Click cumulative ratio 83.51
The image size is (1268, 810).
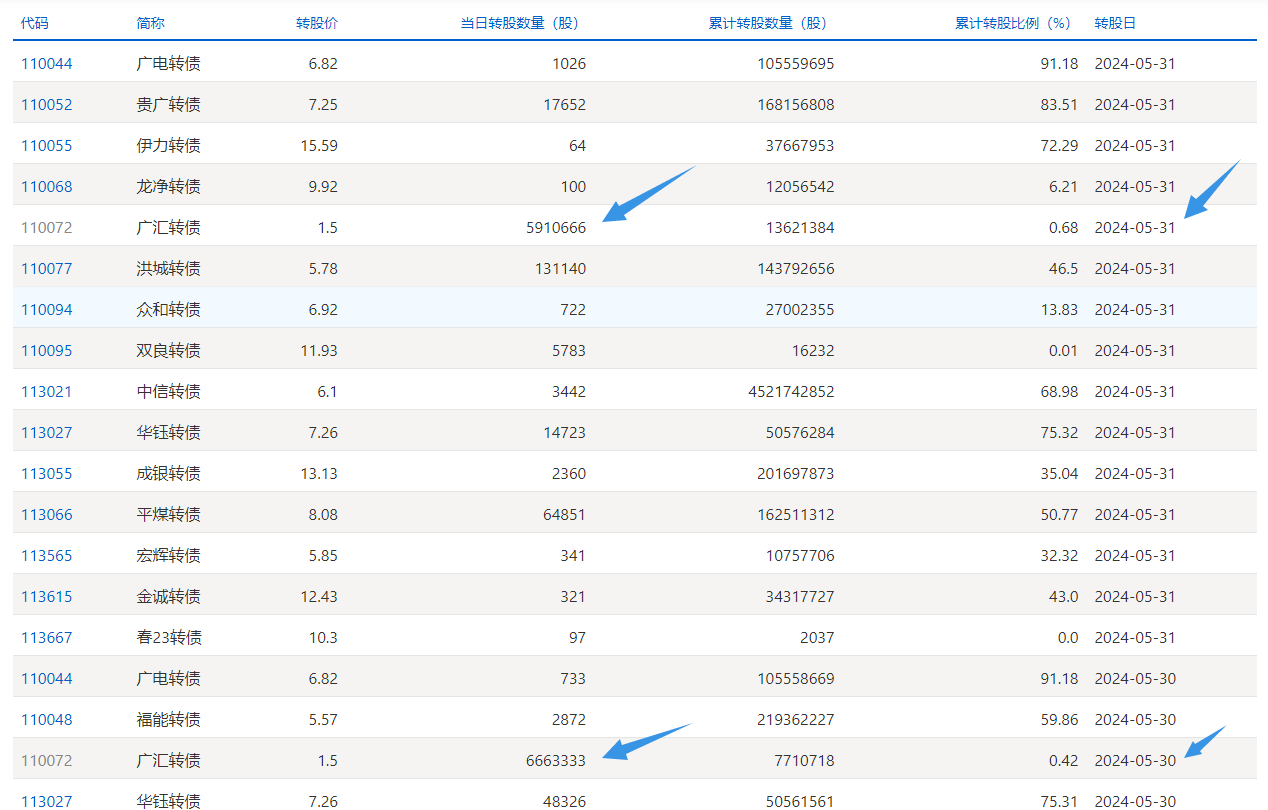(1059, 105)
